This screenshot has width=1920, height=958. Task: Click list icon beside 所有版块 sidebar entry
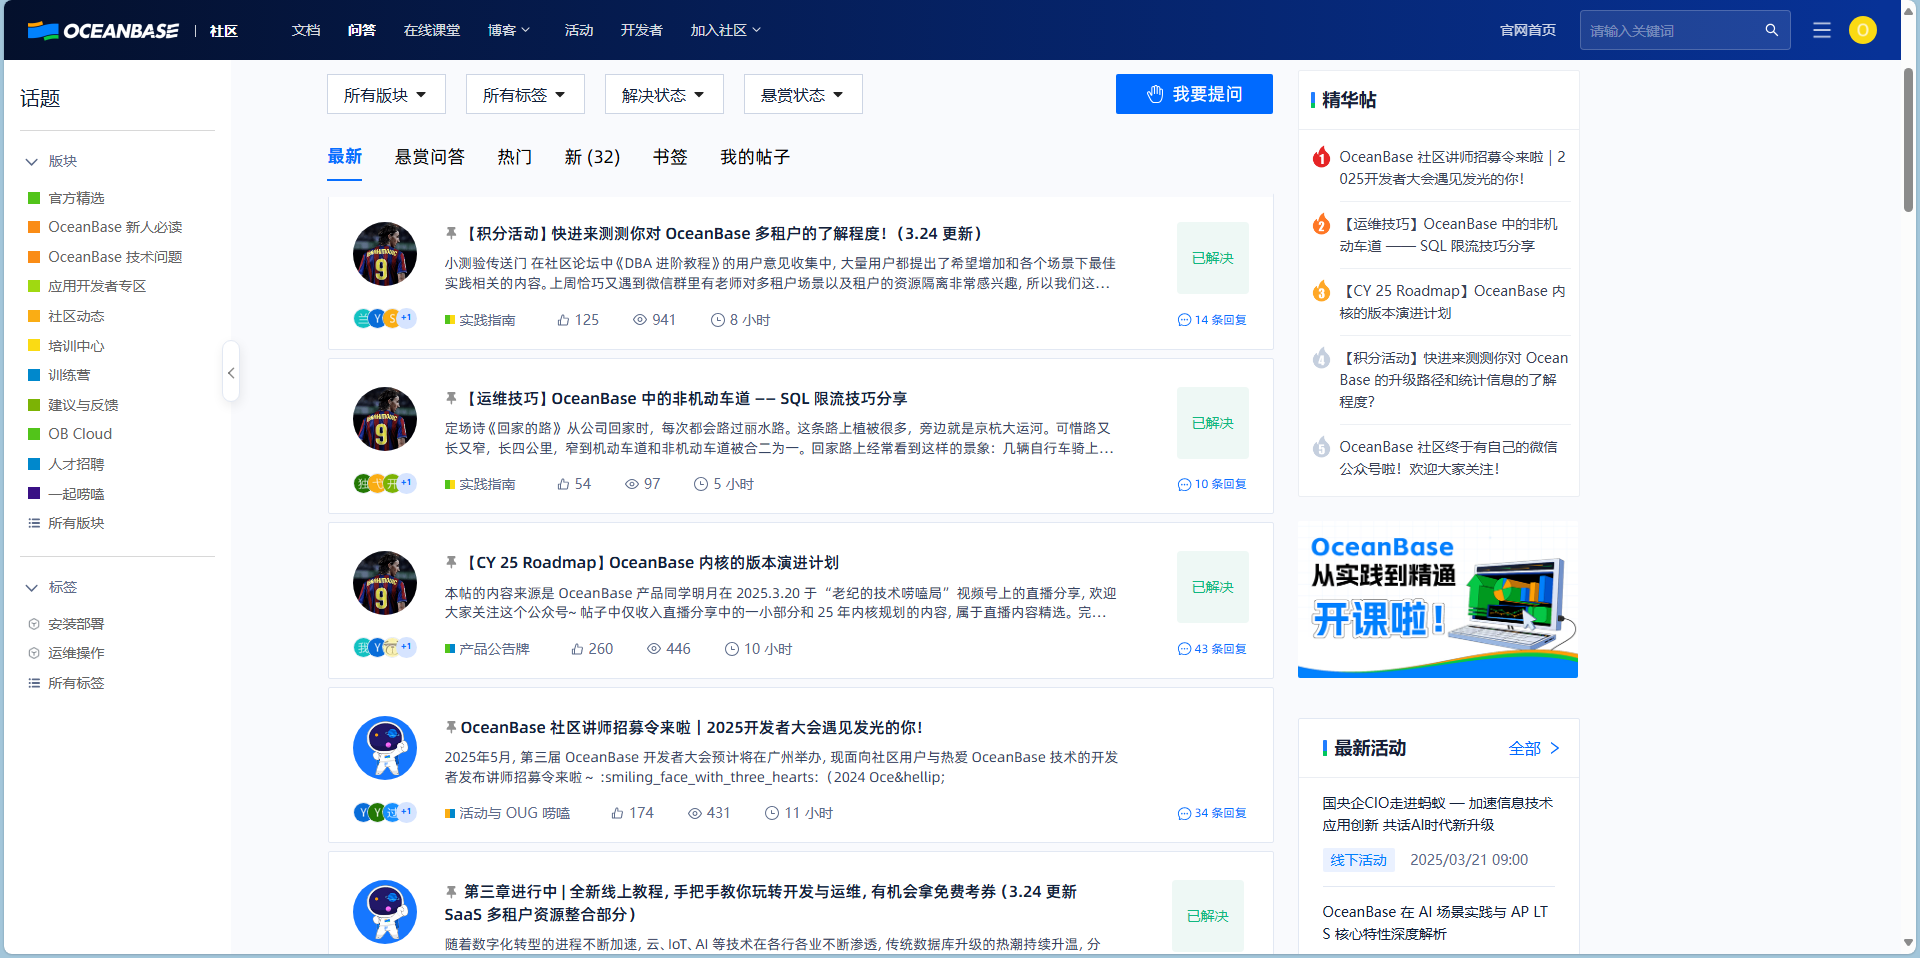pyautogui.click(x=34, y=523)
